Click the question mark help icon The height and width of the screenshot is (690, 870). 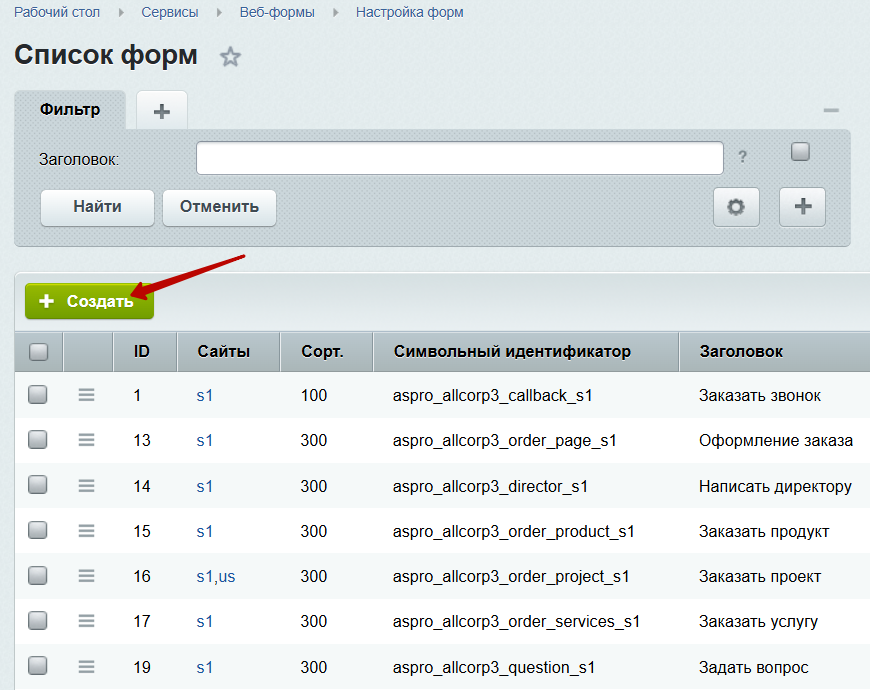742,157
